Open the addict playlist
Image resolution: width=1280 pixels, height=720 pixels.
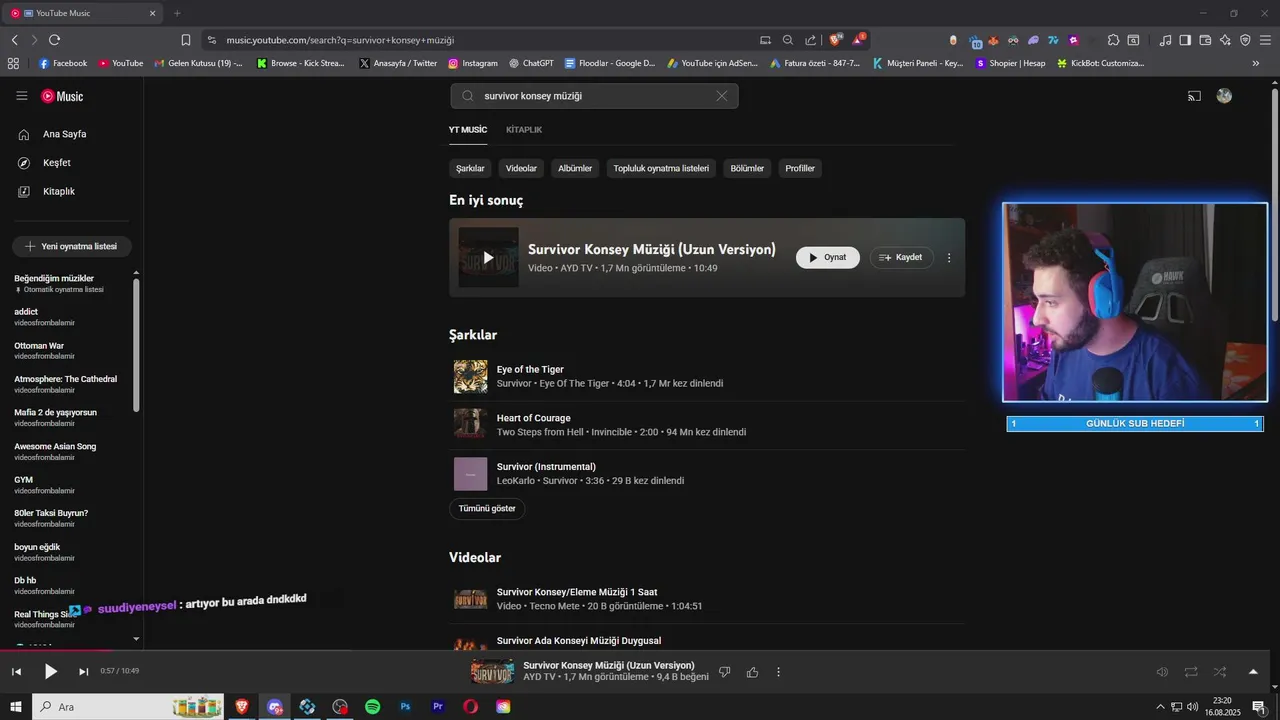[26, 312]
